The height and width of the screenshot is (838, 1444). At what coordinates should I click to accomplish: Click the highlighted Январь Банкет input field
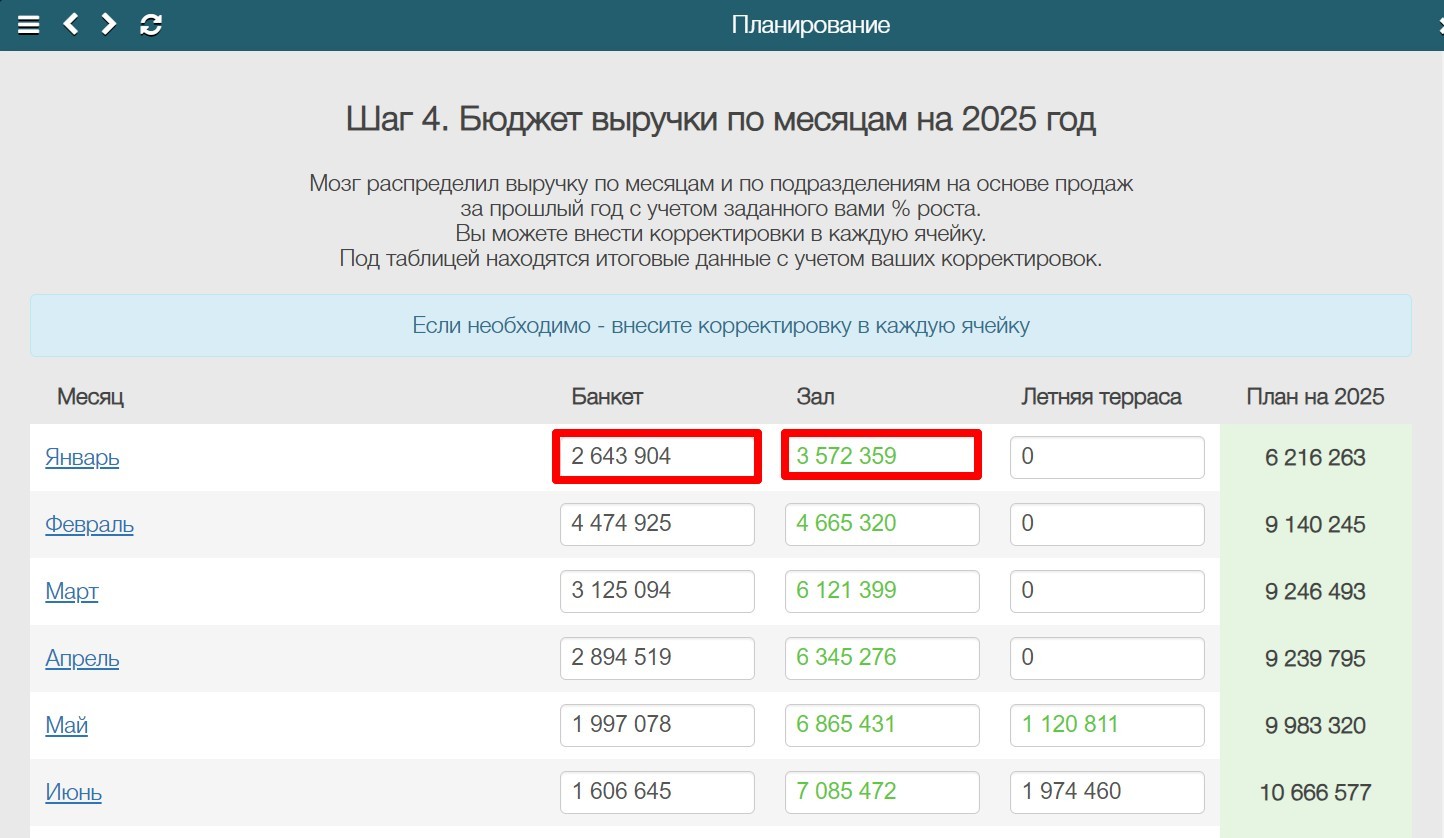656,456
